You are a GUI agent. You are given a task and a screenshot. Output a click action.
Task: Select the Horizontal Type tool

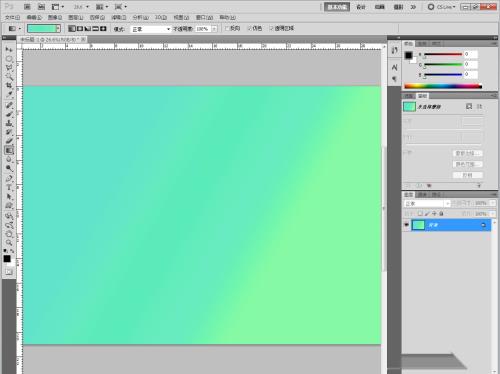point(9,188)
